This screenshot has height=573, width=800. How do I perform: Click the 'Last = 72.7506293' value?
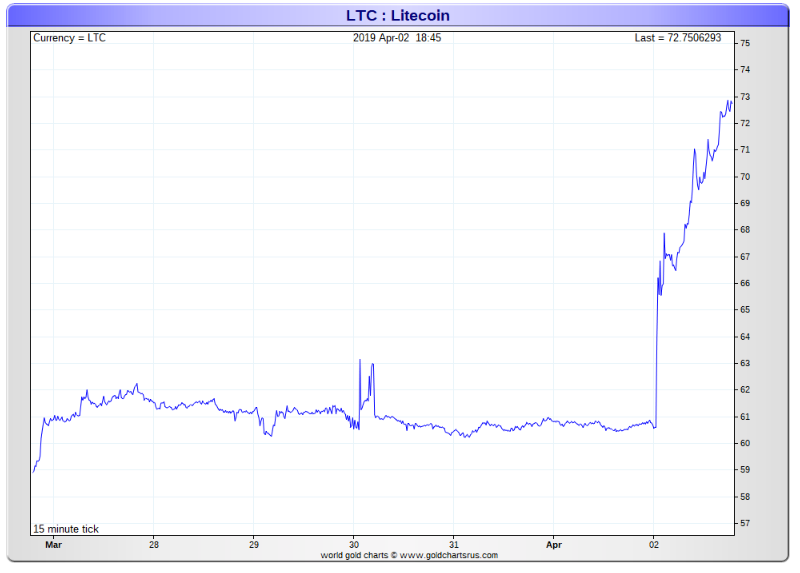coord(677,38)
